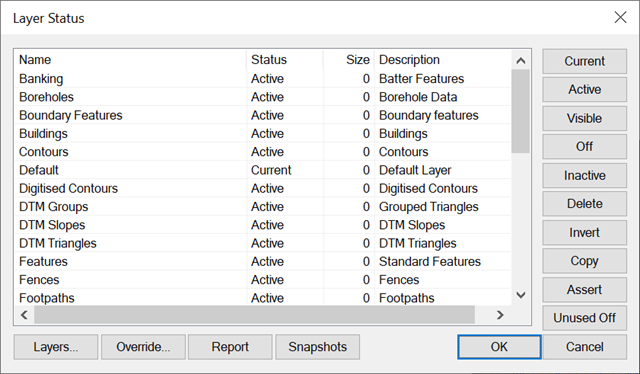Select the Boreholes layer row
The height and width of the screenshot is (374, 640).
pos(263,97)
